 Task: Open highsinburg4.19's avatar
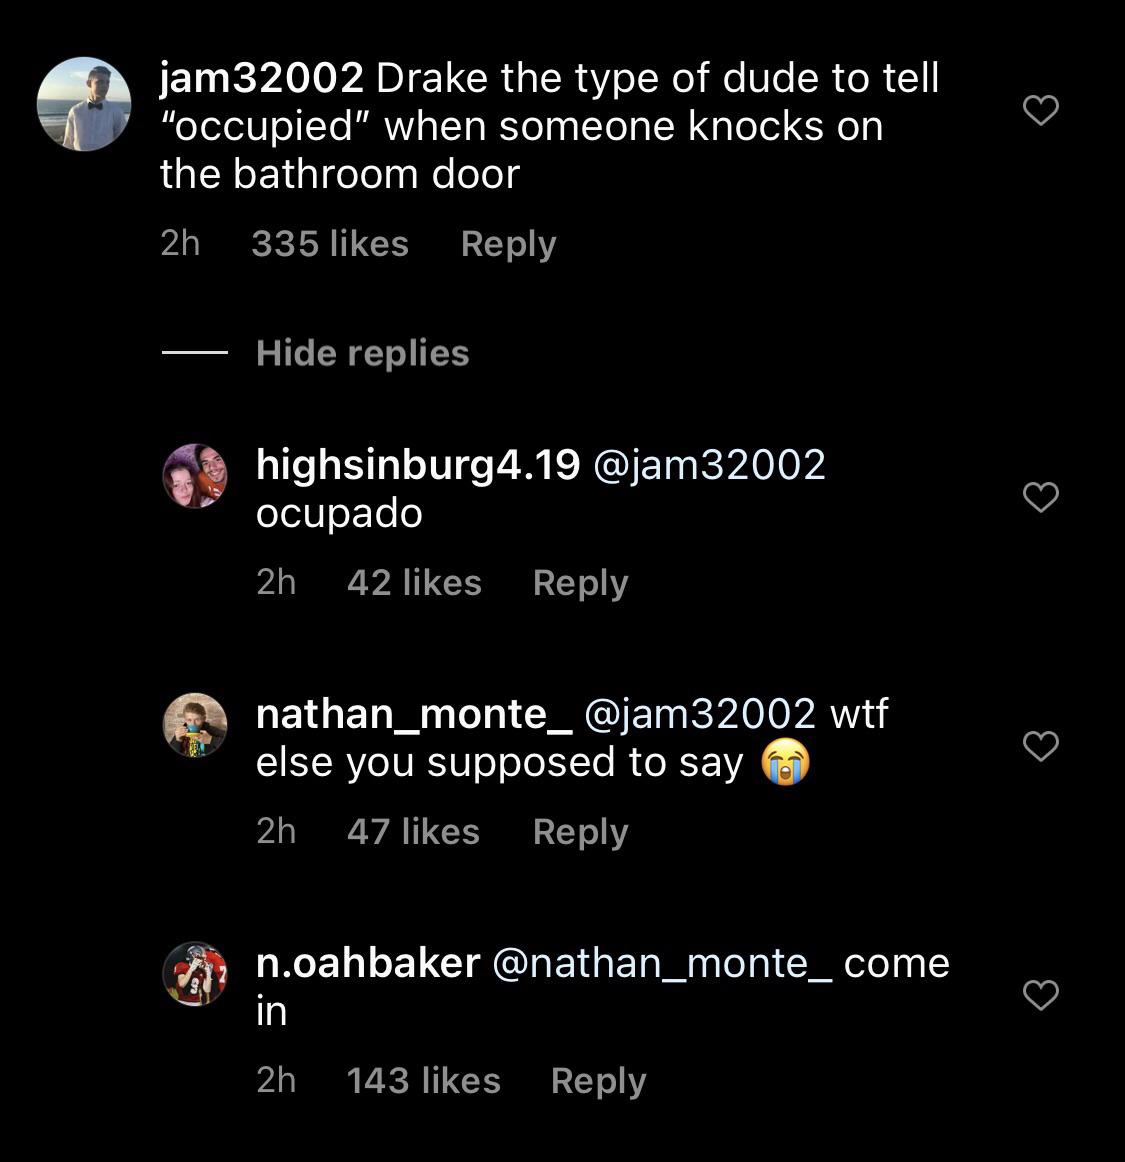point(195,476)
